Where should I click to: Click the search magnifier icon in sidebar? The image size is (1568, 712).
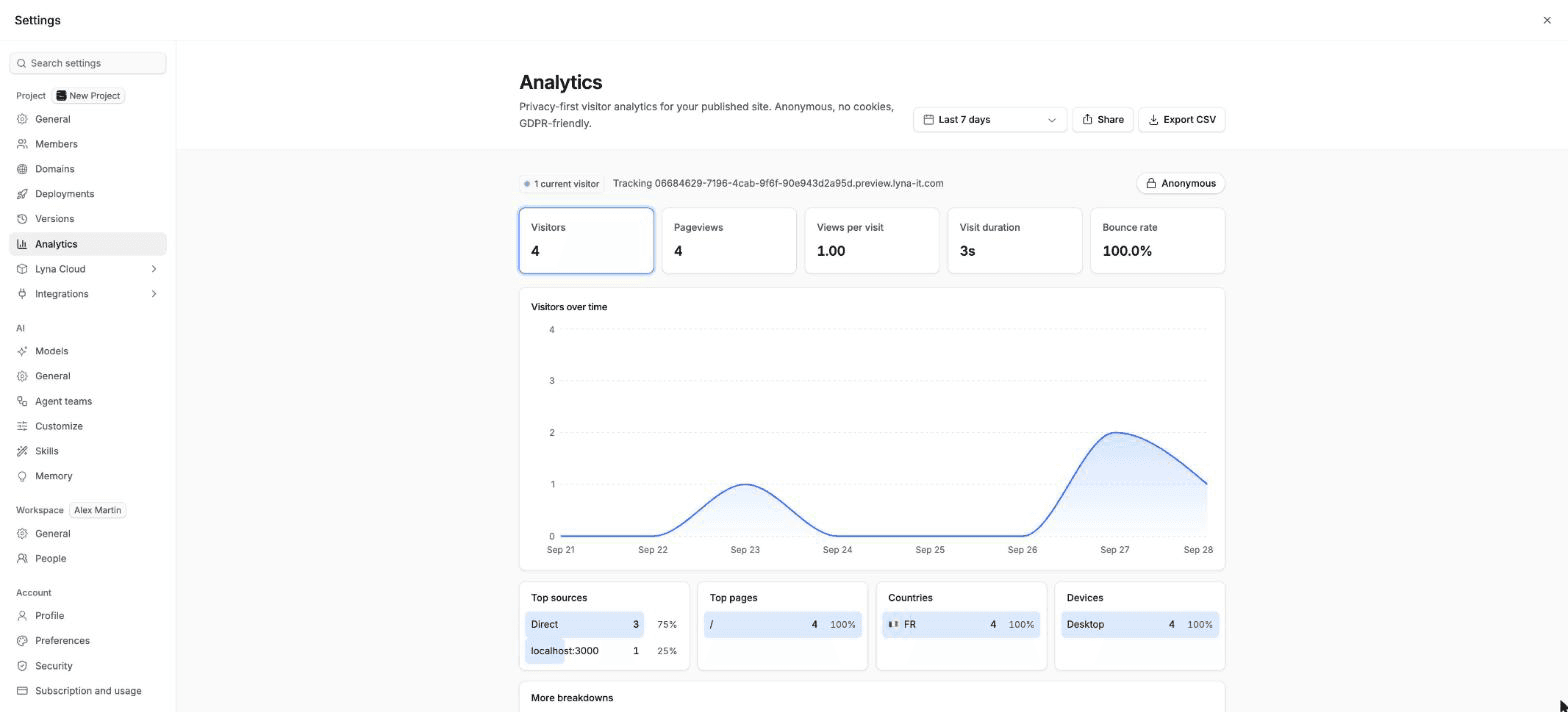click(21, 63)
